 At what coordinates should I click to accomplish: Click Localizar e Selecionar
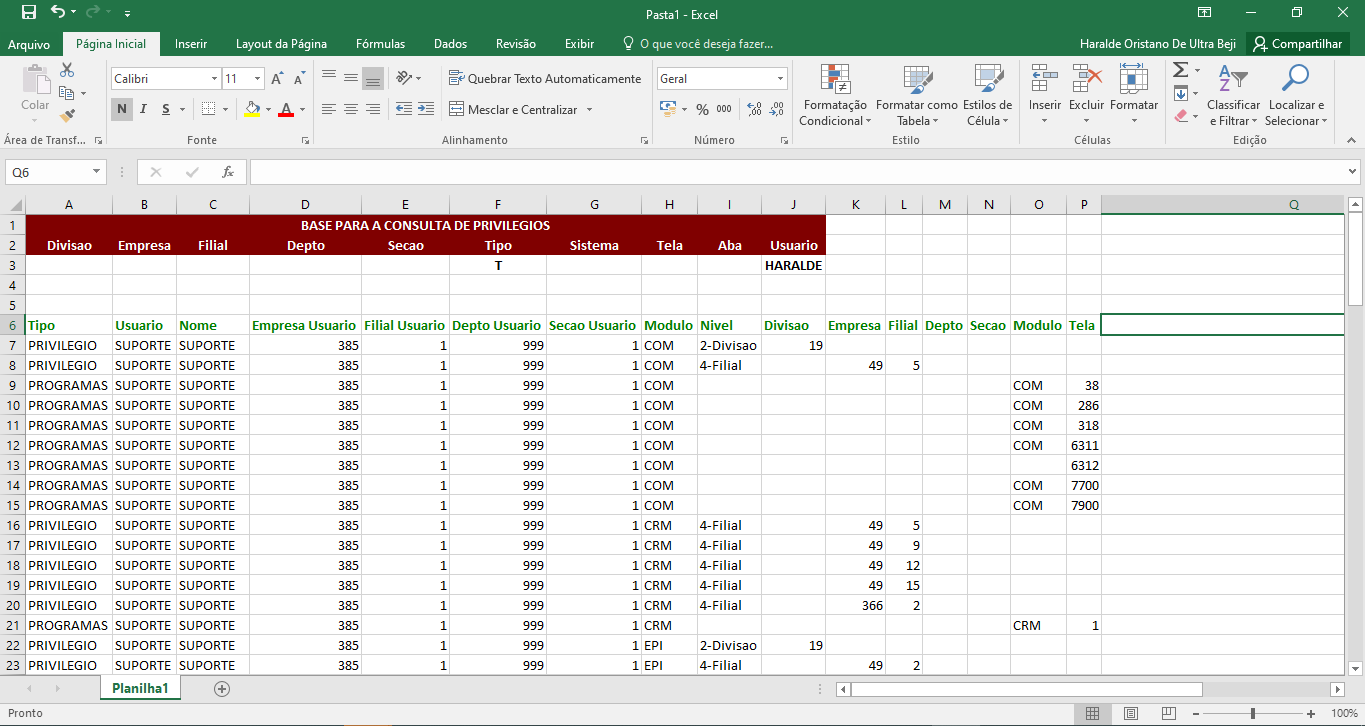[1296, 96]
